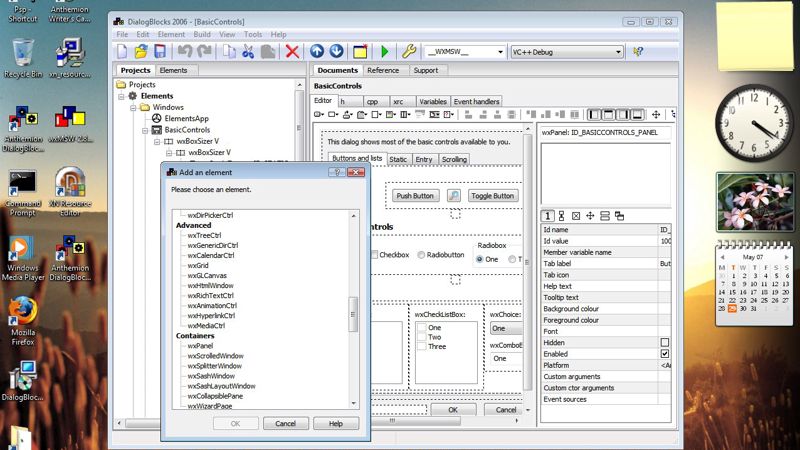Click Cancel button in dialog preview

(x=503, y=410)
